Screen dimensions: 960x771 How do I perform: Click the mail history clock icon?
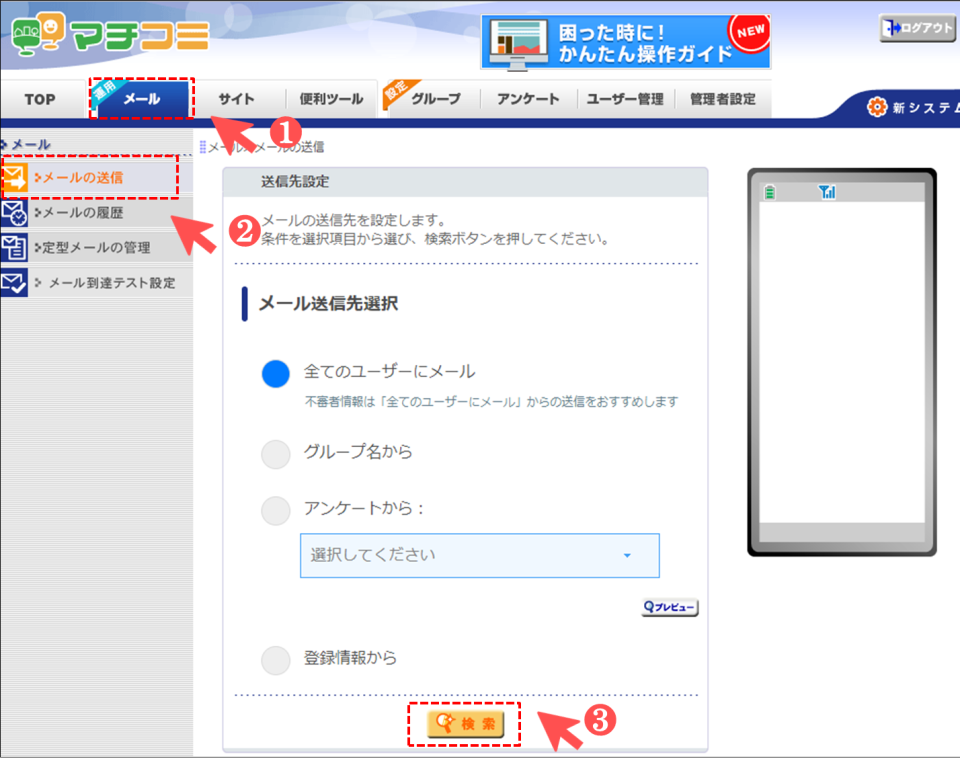click(x=14, y=213)
